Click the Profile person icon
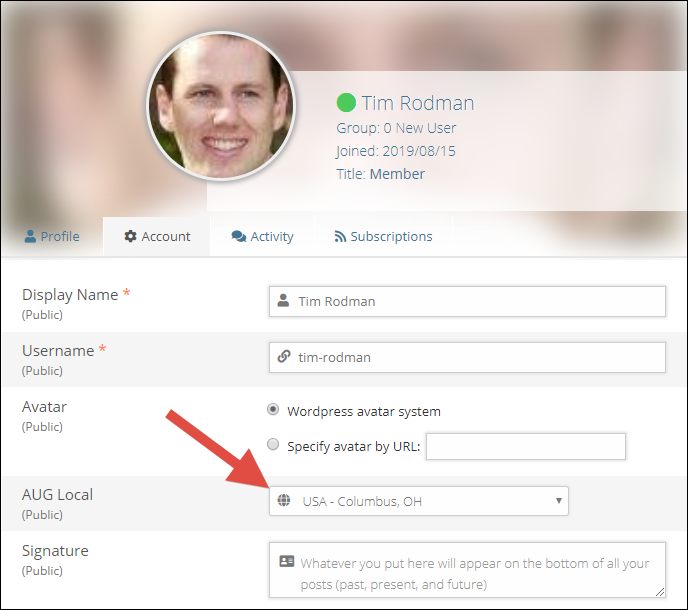Viewport: 688px width, 610px height. click(30, 237)
